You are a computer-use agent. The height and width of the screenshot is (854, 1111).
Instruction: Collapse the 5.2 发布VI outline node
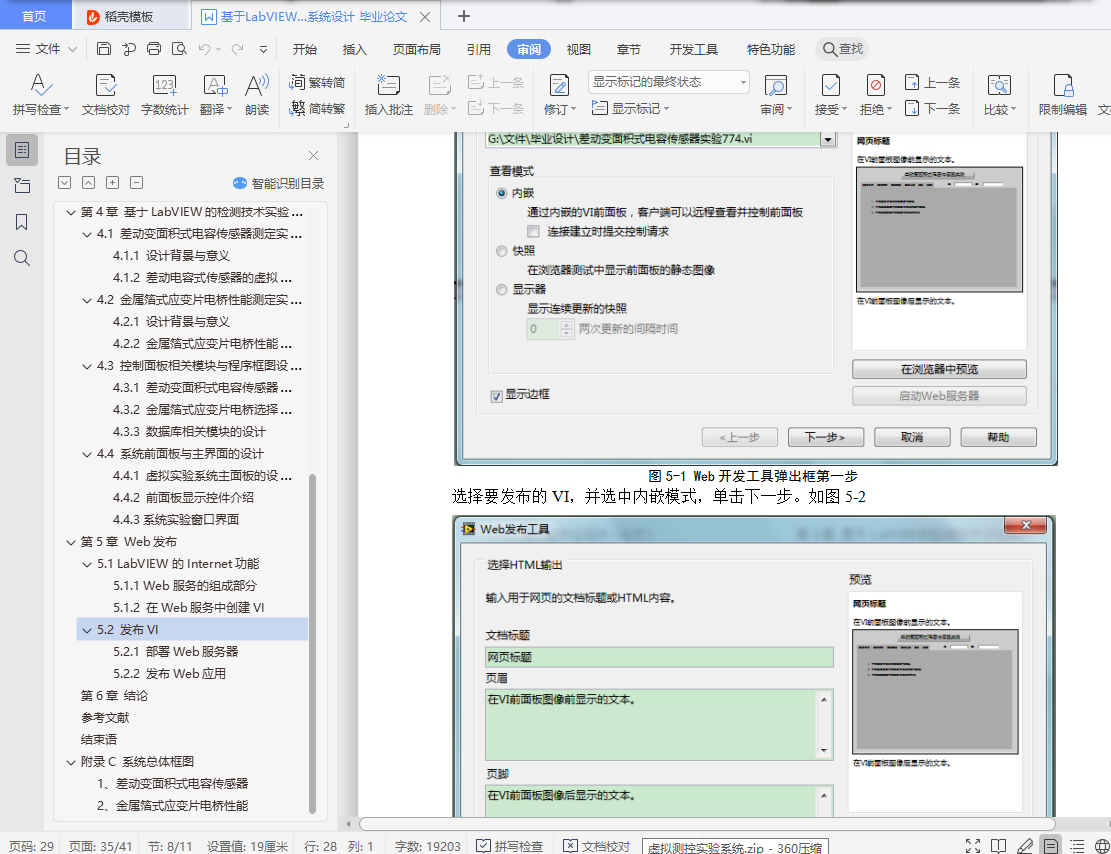click(87, 630)
